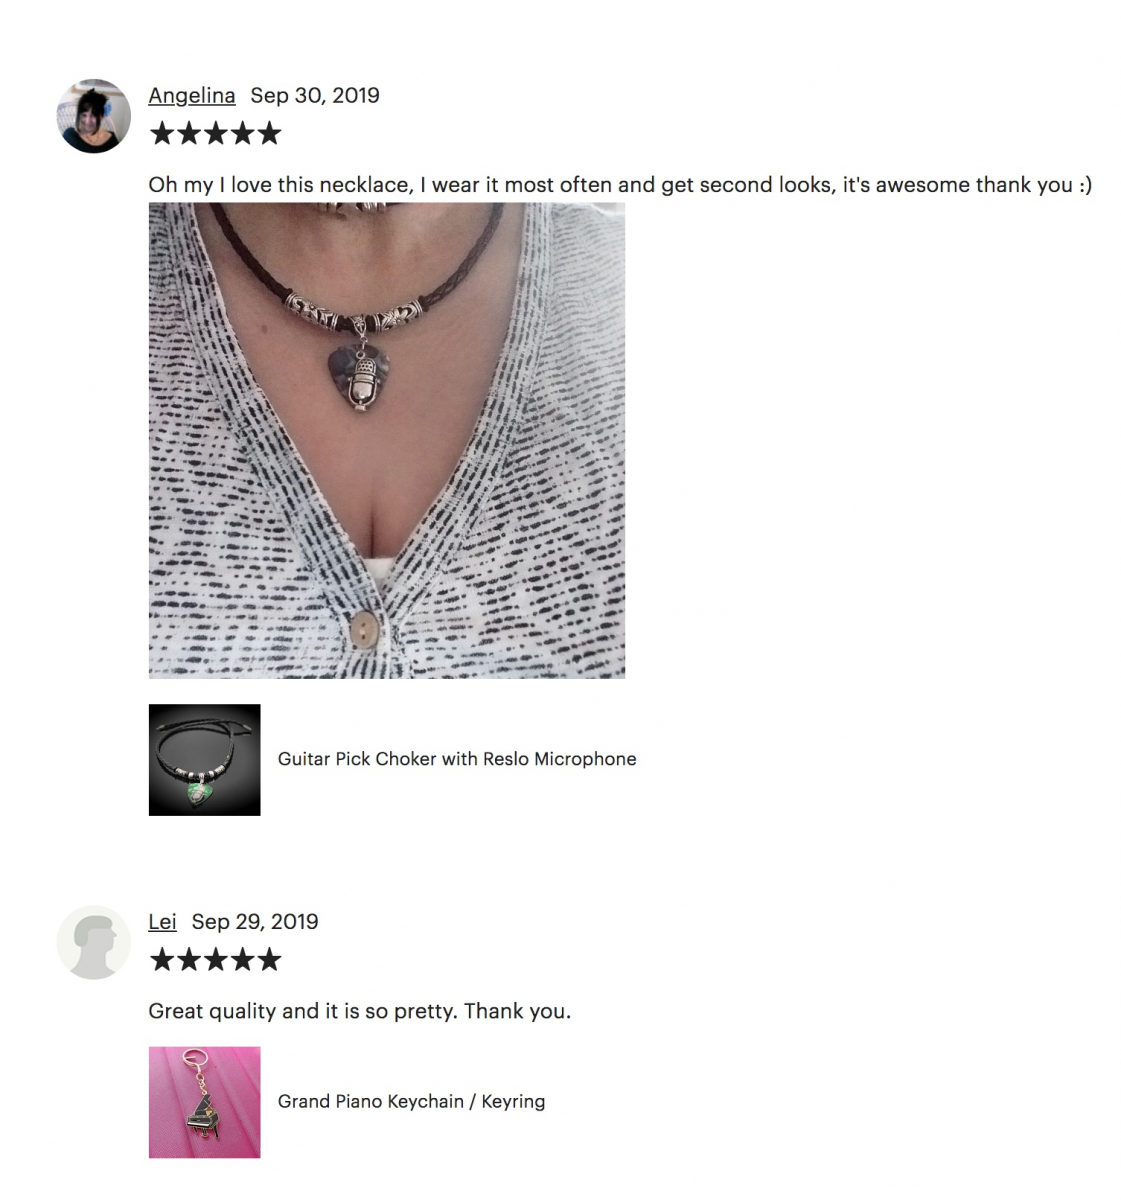Open the Guitar Pick Choker product thumbnail
Screen dimensions: 1121x1200
pos(205,760)
